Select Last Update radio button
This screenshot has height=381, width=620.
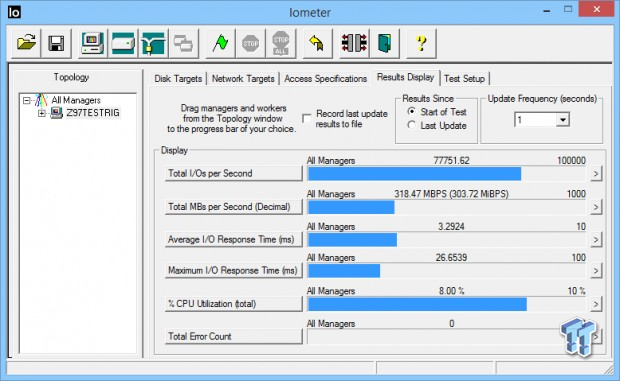(x=412, y=125)
